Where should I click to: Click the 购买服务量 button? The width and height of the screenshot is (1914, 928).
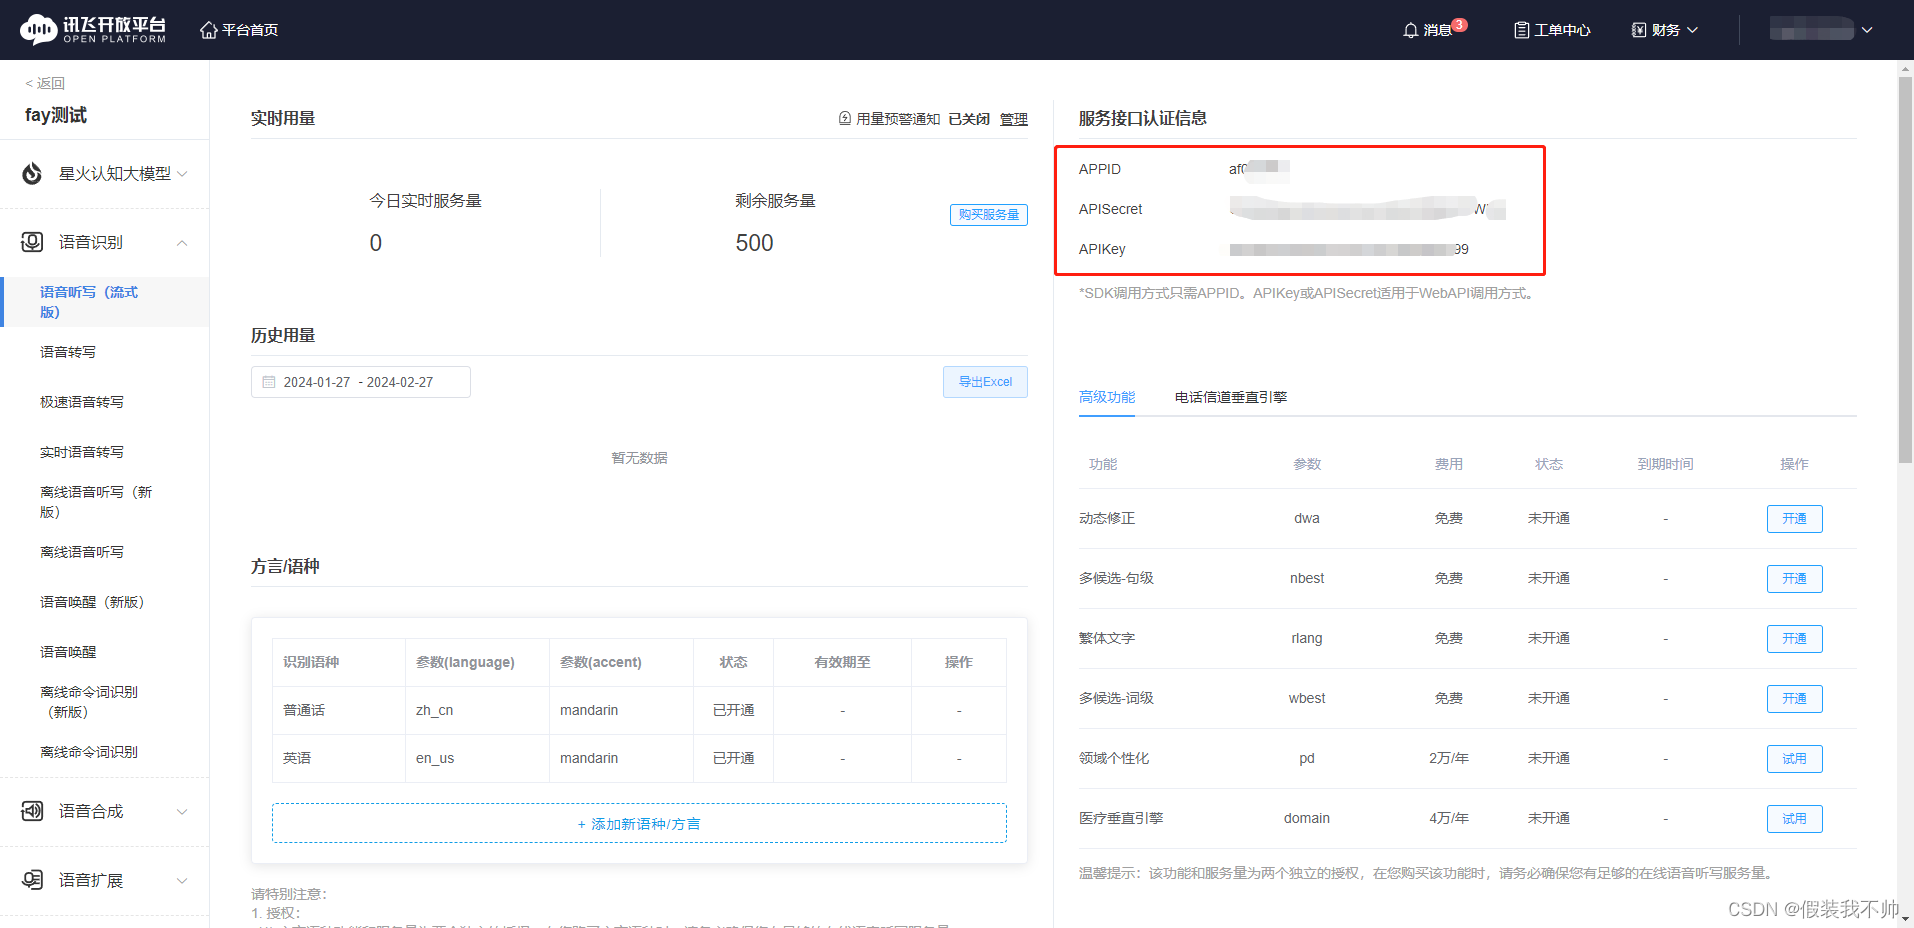[989, 215]
